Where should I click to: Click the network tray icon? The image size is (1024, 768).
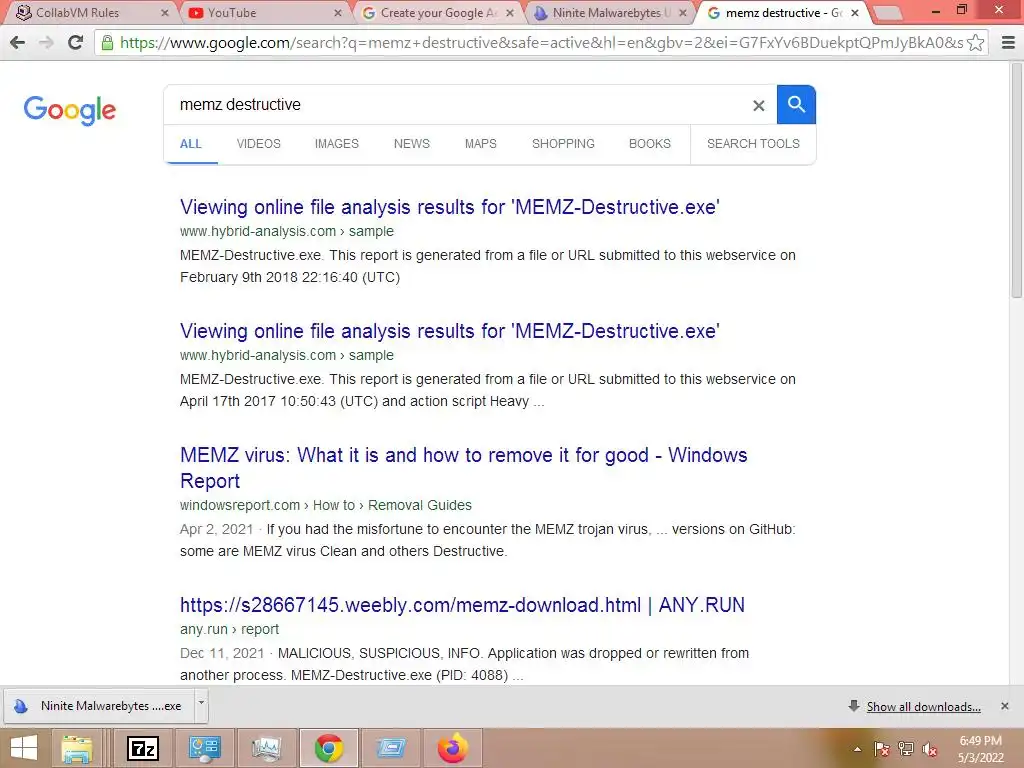(906, 749)
